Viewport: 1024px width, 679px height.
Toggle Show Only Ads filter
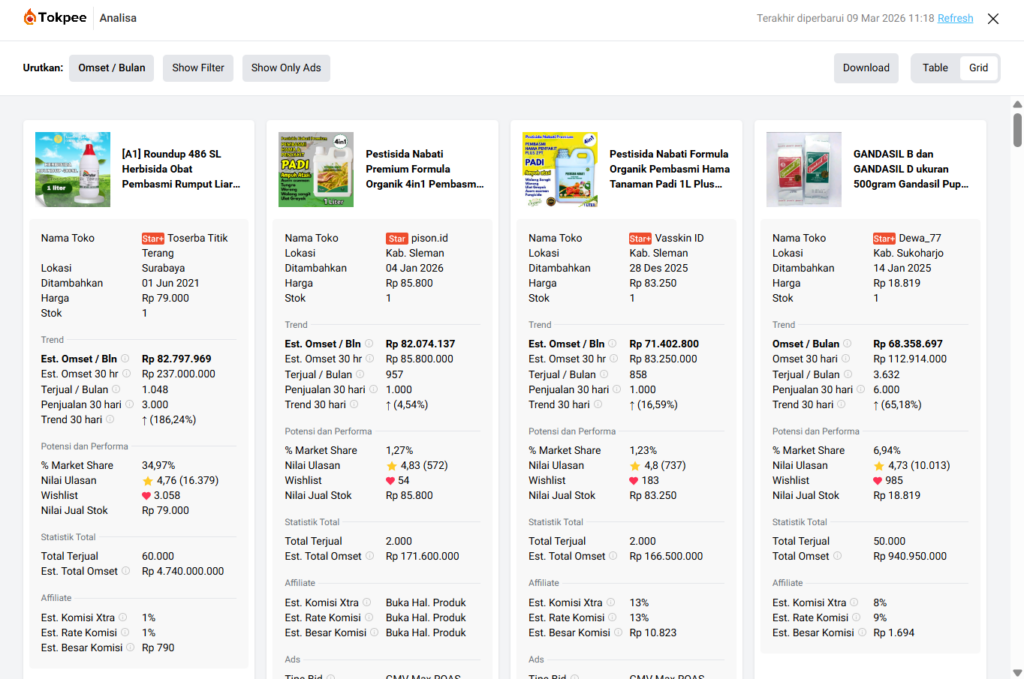coord(286,68)
